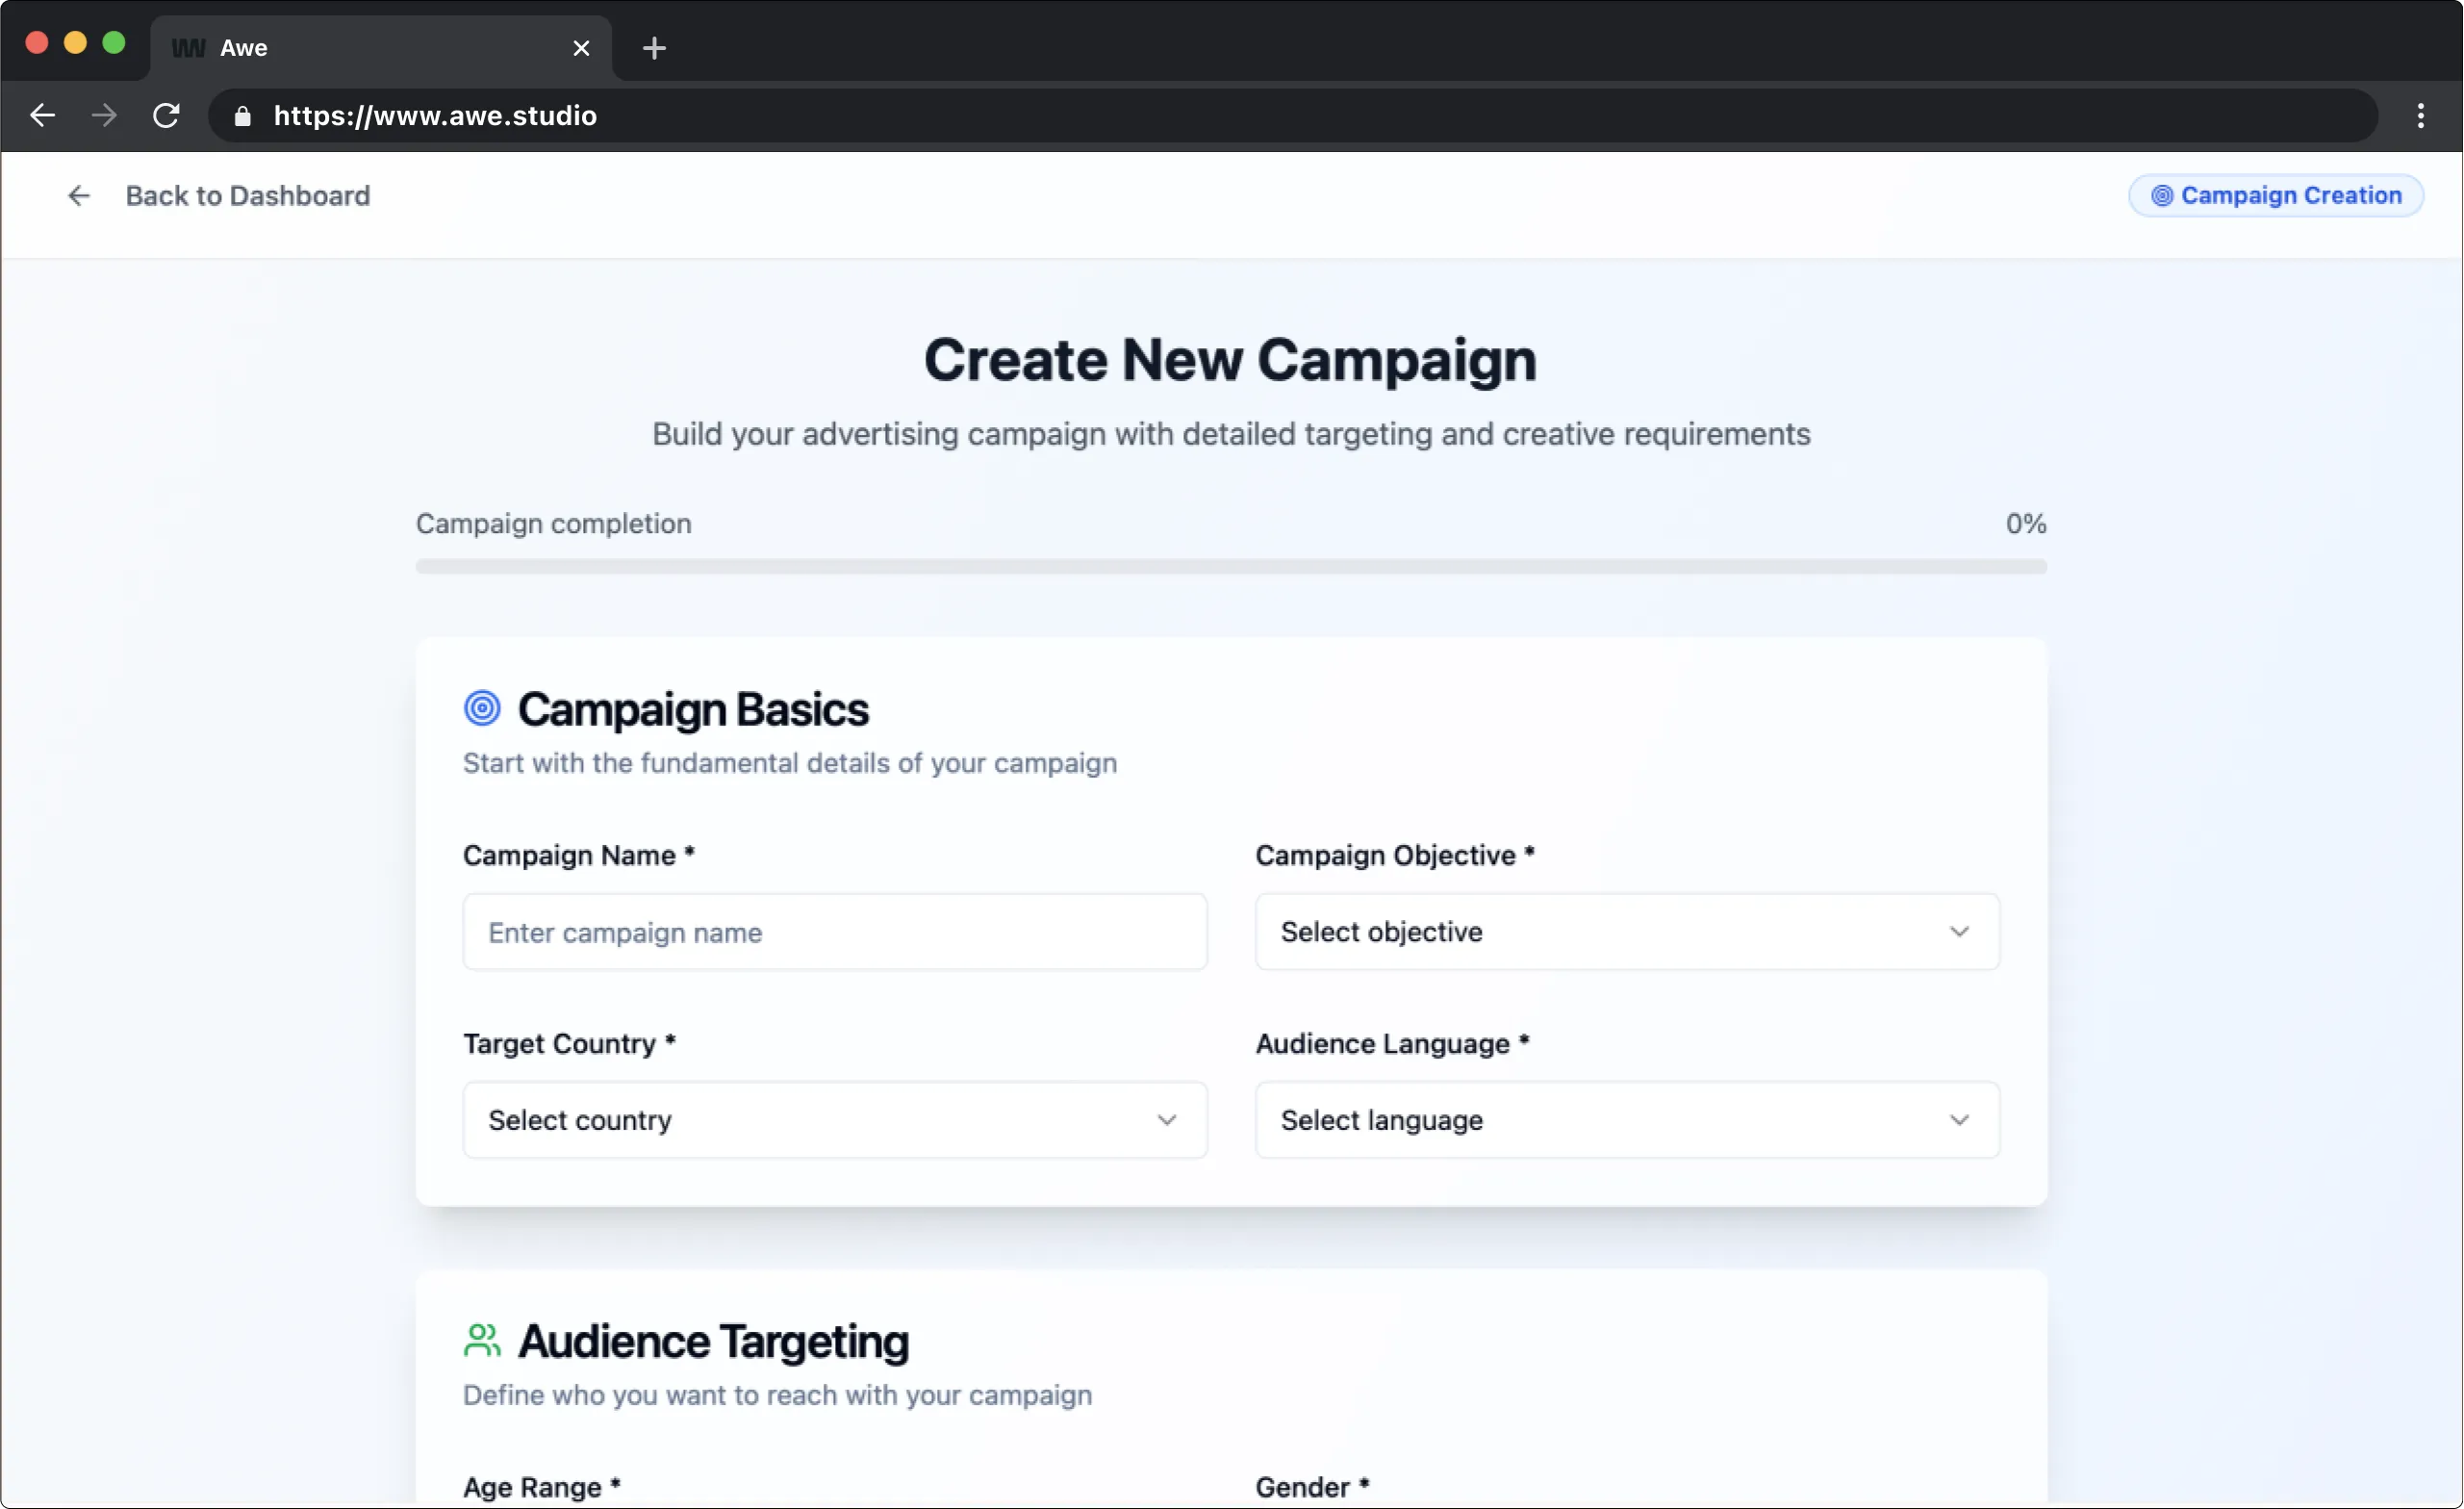Open the browser three-dot menu
Screen dimensions: 2464x1509
(2420, 116)
